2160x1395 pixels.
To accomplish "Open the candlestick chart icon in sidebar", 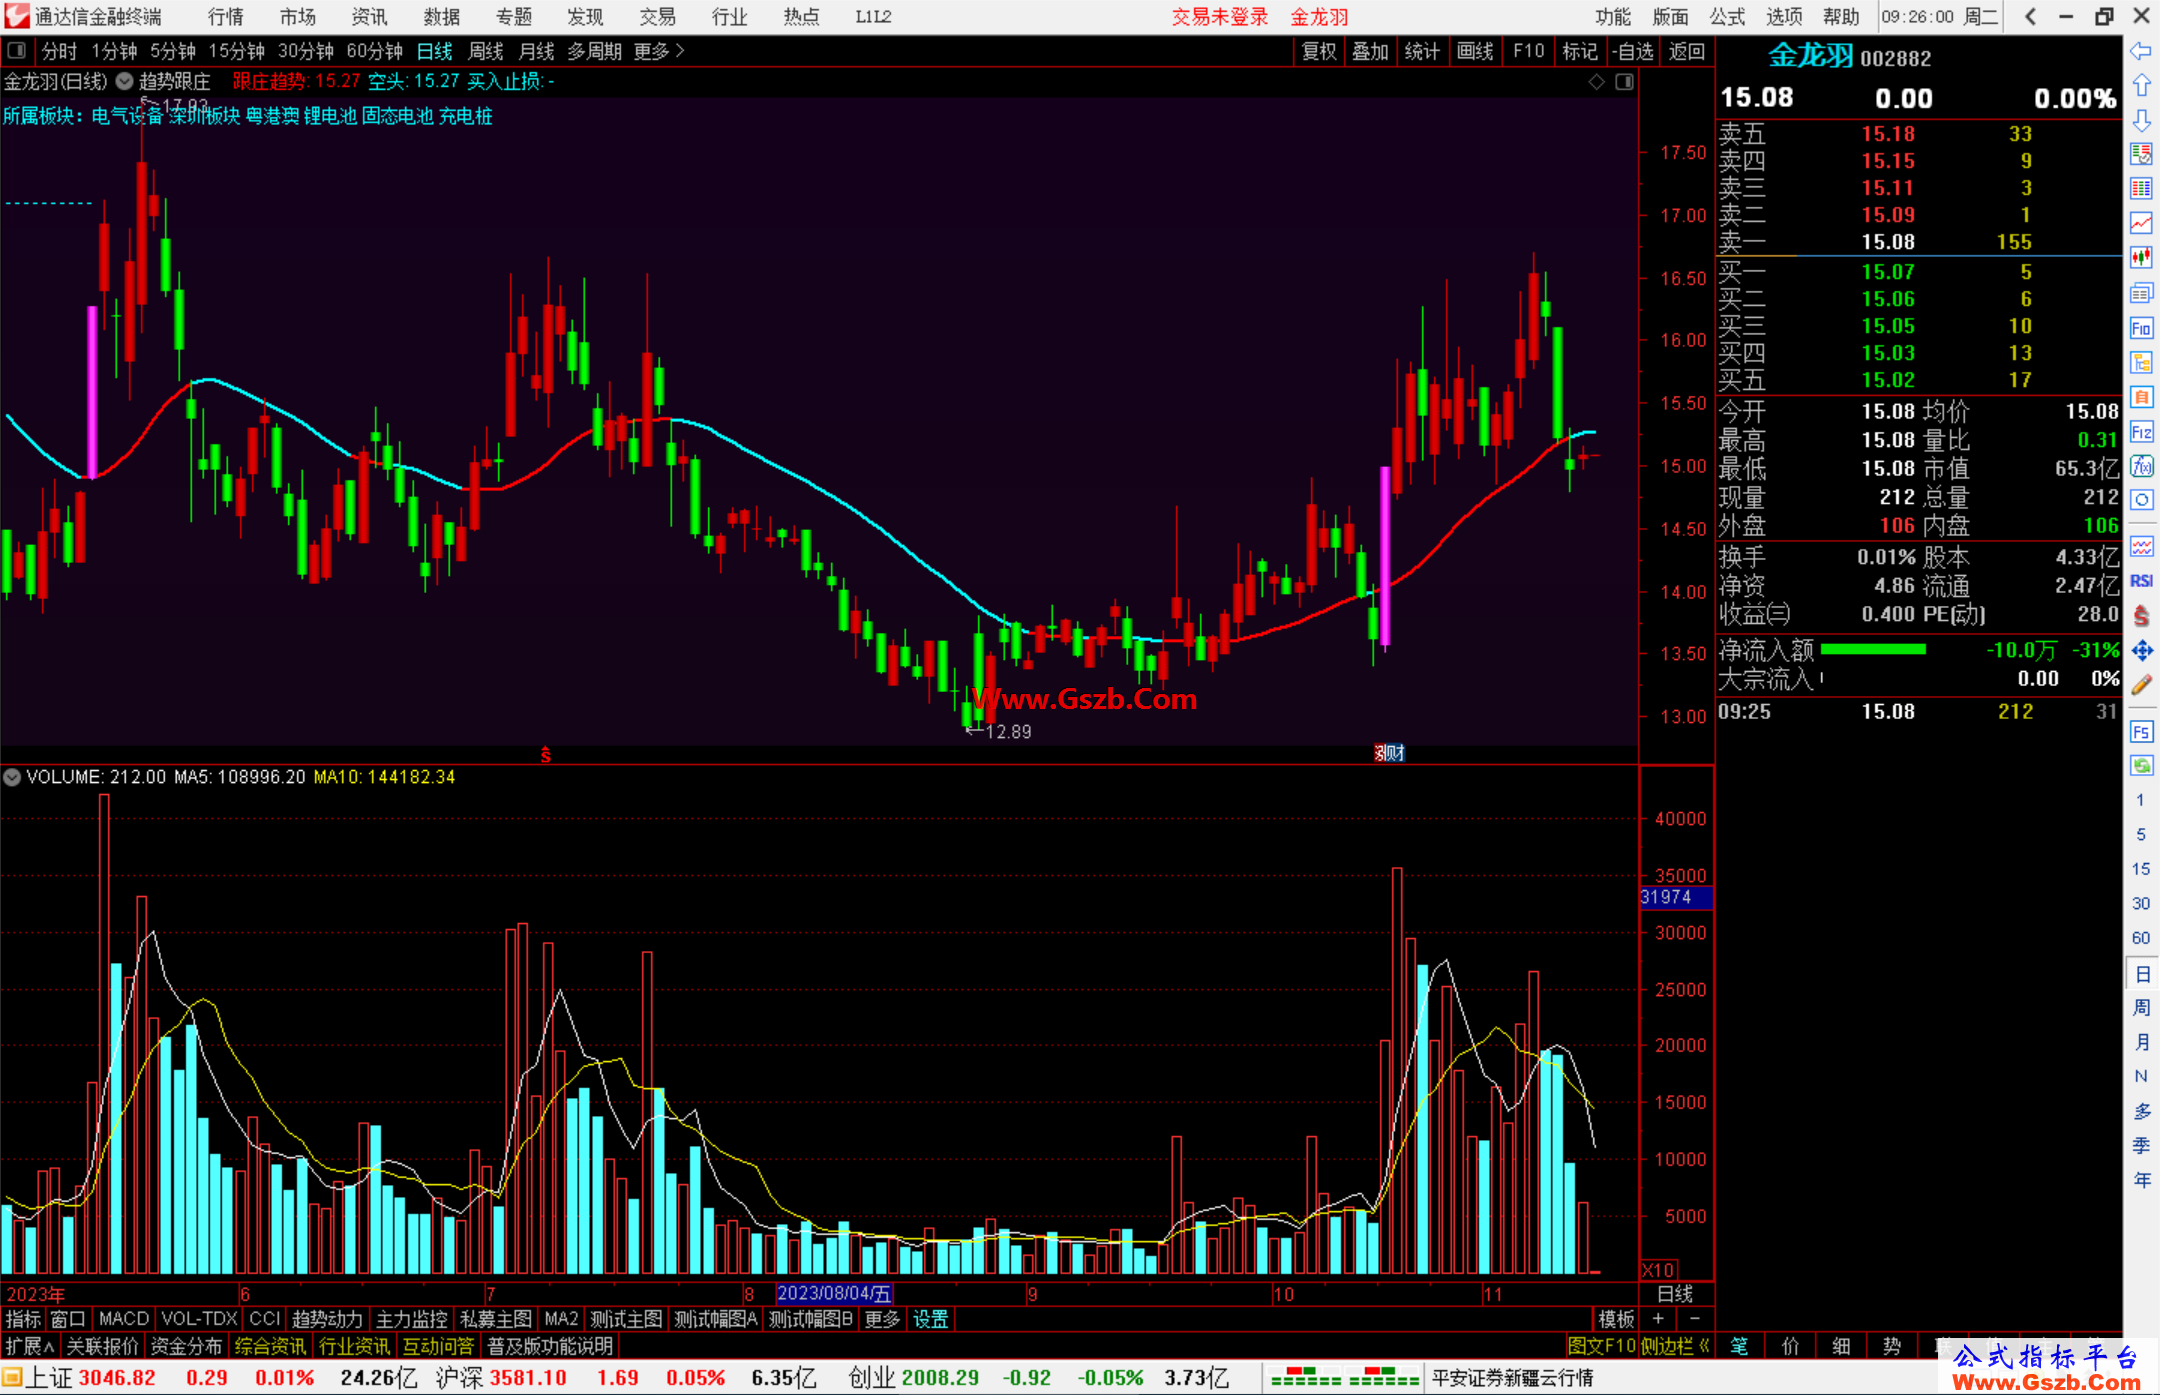I will click(x=2141, y=258).
